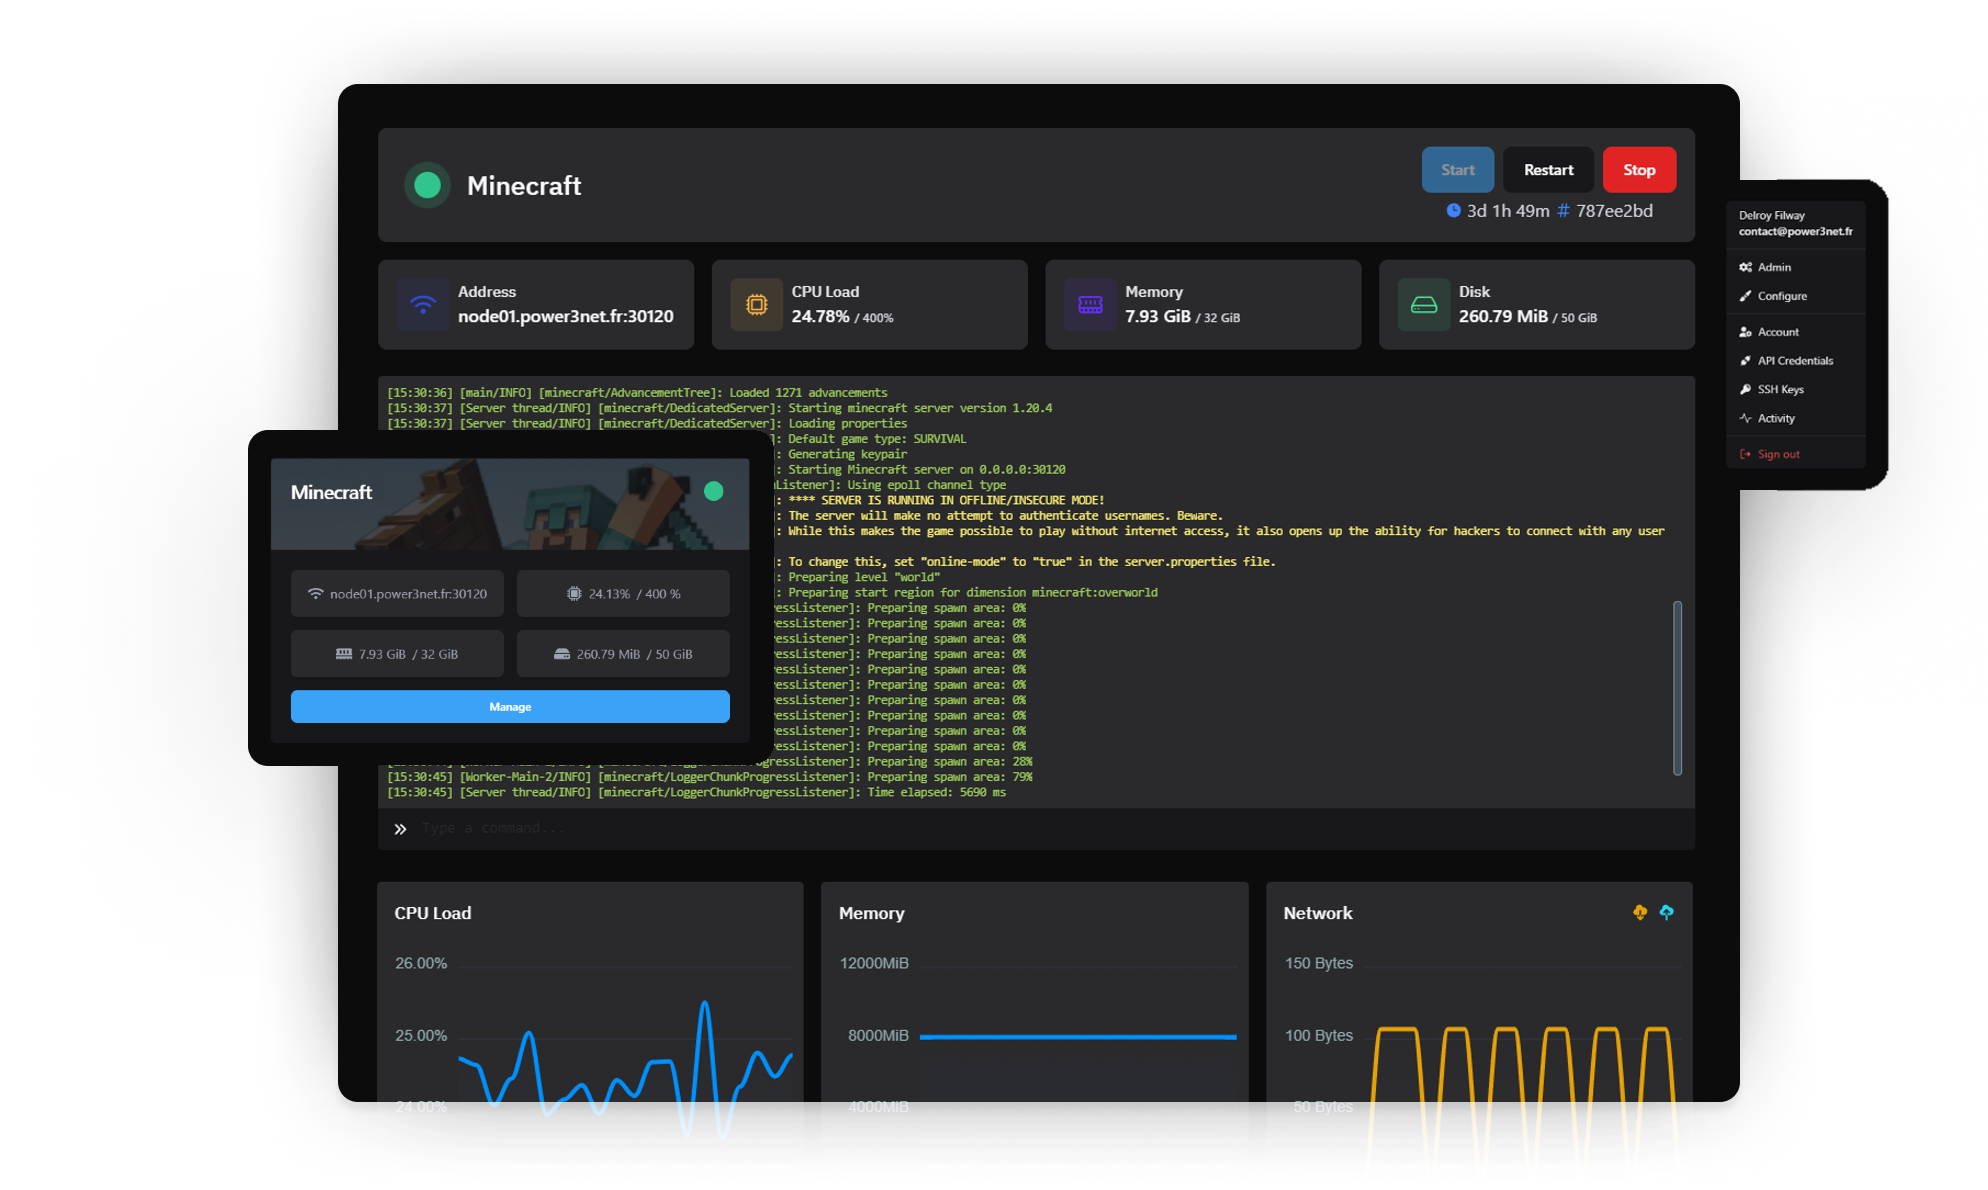Click the memory icon beside 7.93 GiB on card
The width and height of the screenshot is (1988, 1190).
coord(343,654)
